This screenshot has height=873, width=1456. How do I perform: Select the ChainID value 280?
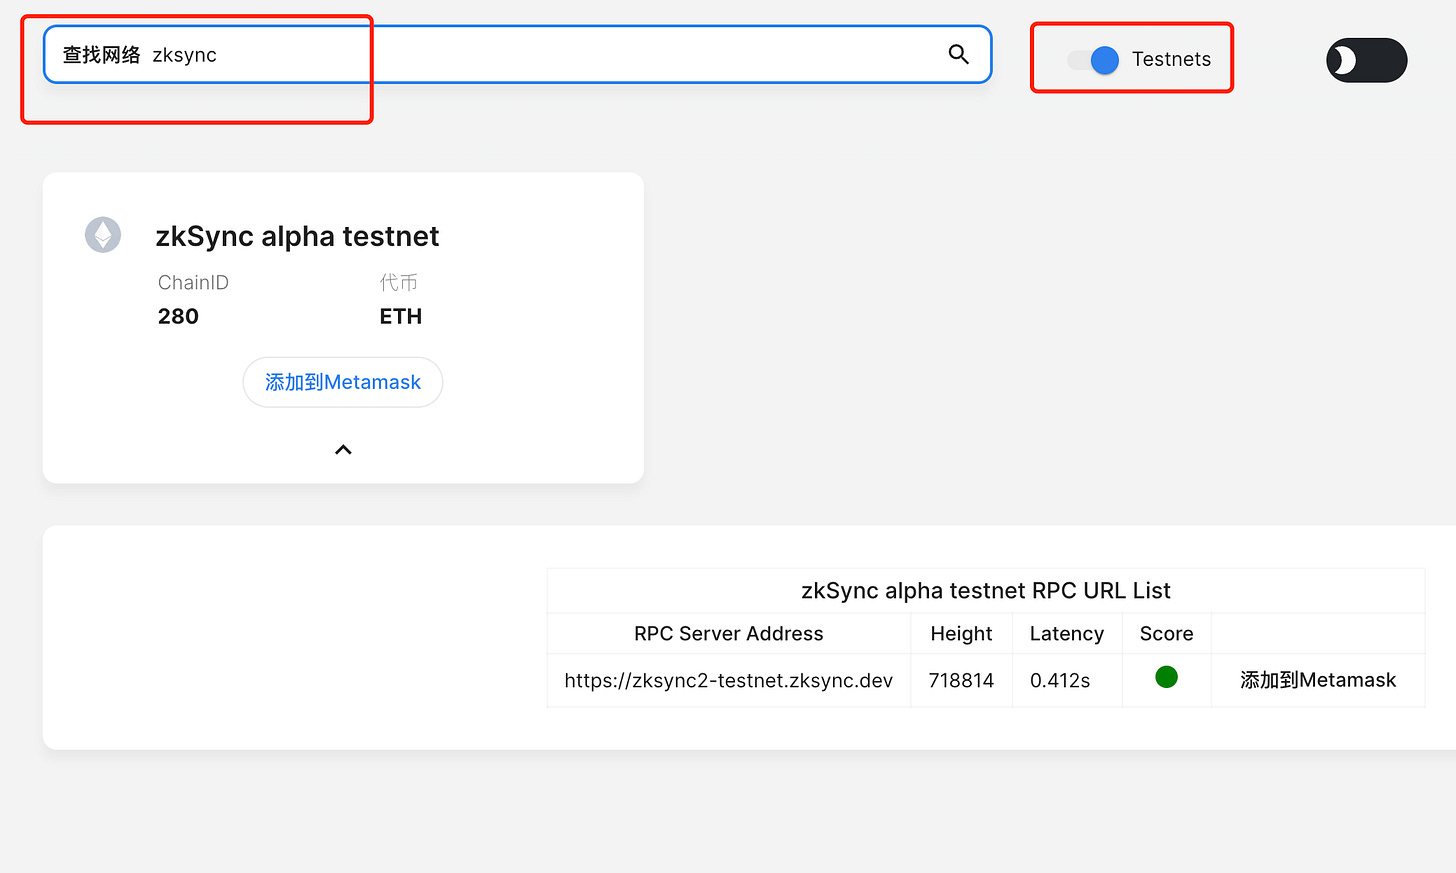(x=178, y=316)
